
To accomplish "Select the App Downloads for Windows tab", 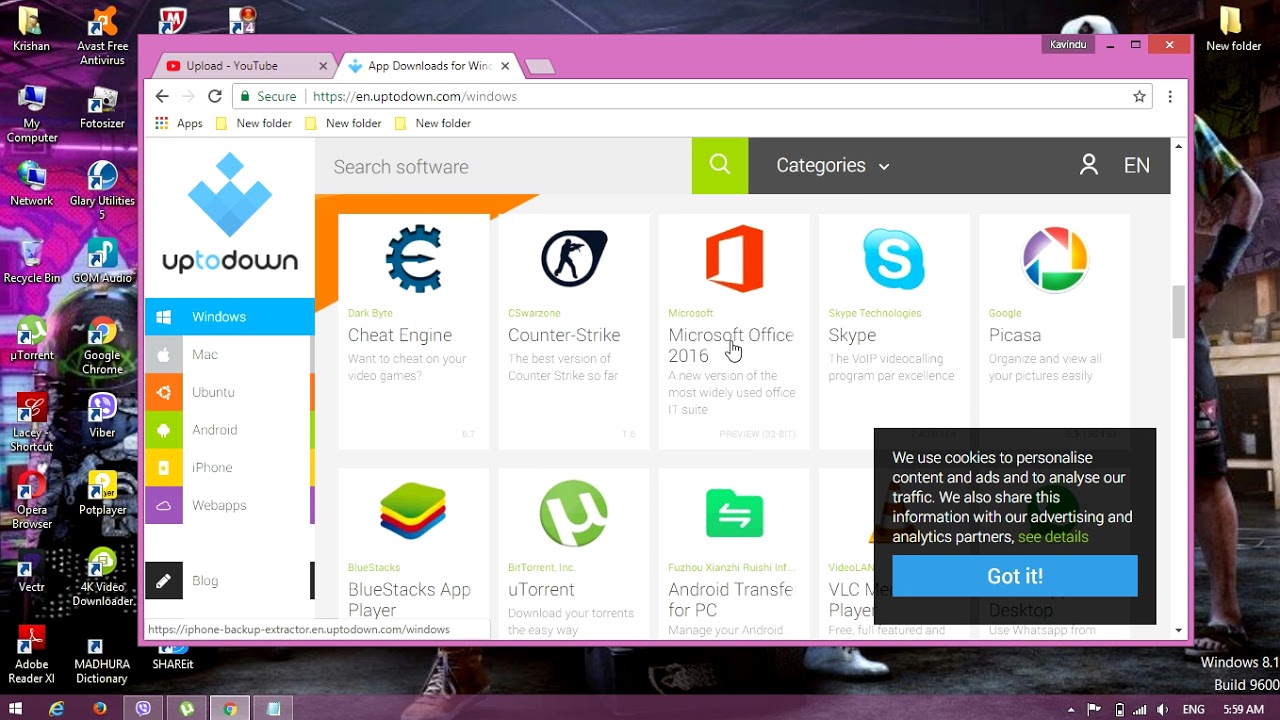I will 430,66.
